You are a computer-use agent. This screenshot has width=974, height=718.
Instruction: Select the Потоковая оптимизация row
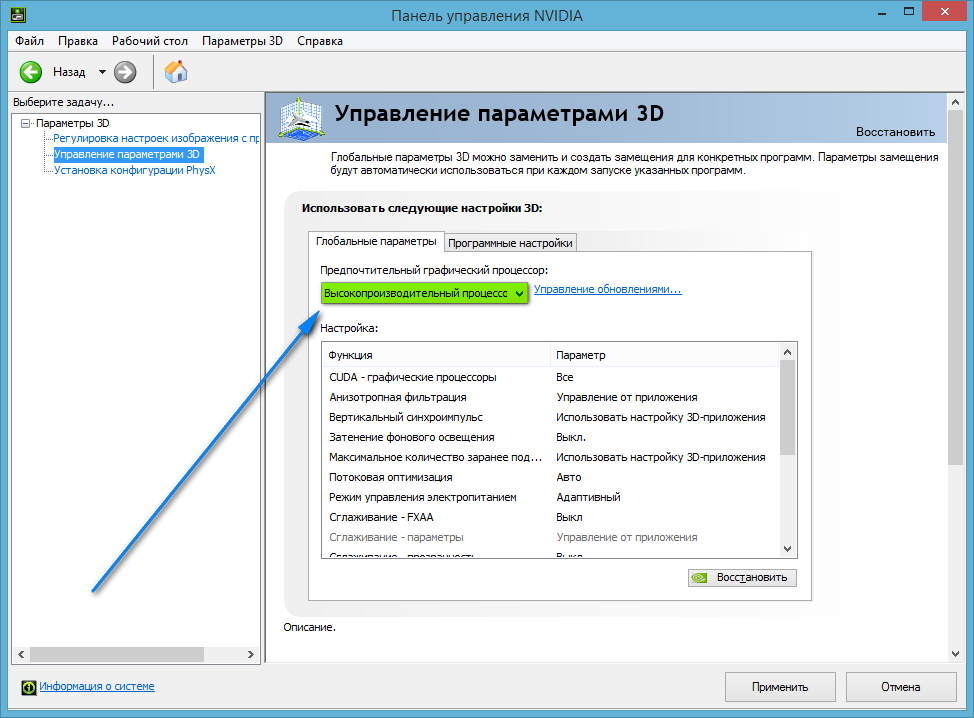(550, 477)
